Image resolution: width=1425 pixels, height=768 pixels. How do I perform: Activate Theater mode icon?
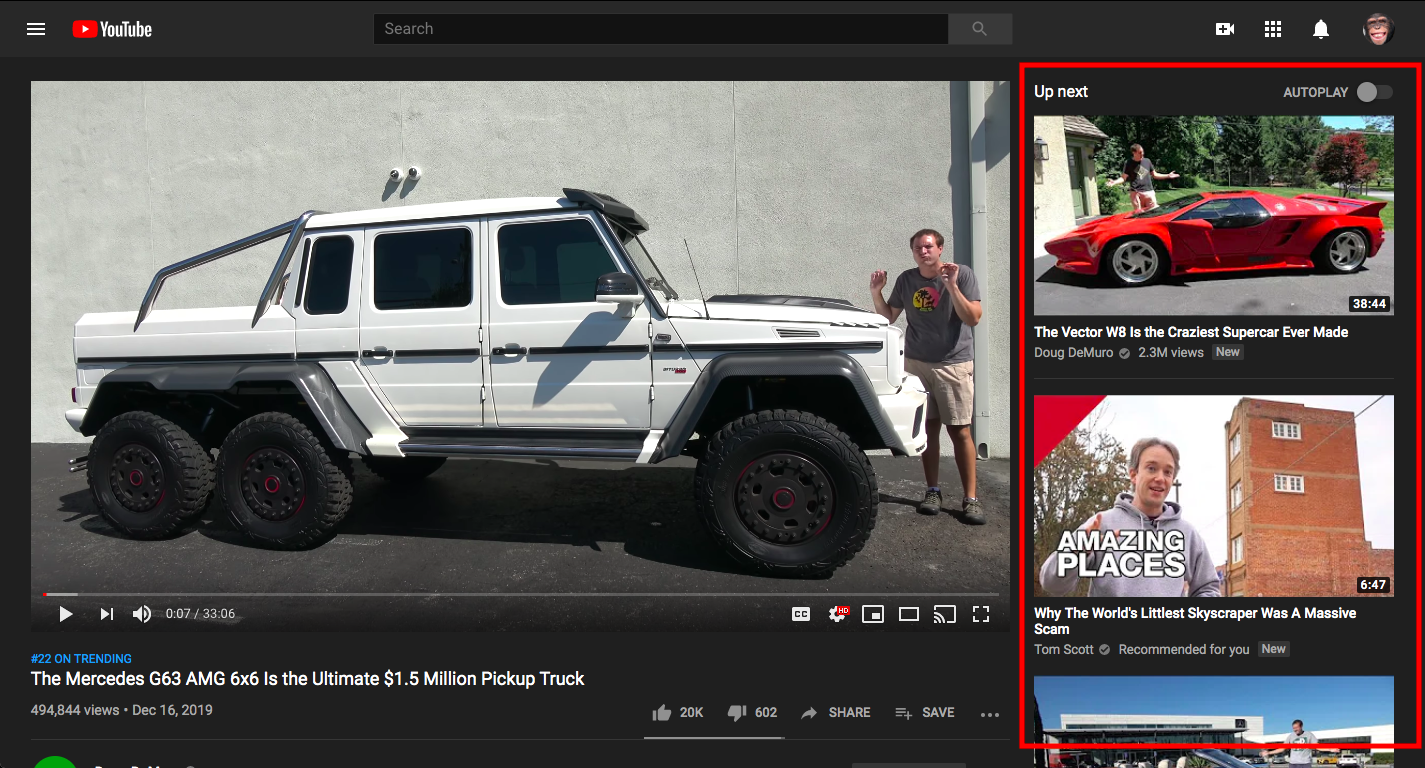coord(908,613)
